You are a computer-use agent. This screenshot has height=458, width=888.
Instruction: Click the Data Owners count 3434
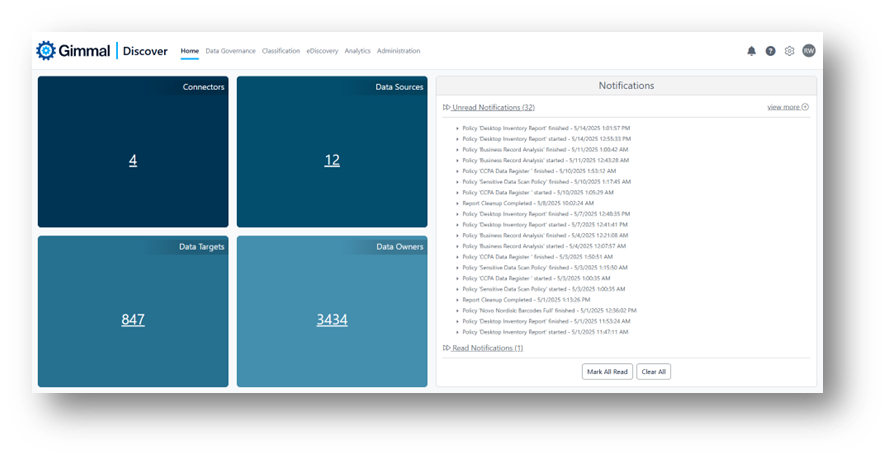tap(332, 320)
